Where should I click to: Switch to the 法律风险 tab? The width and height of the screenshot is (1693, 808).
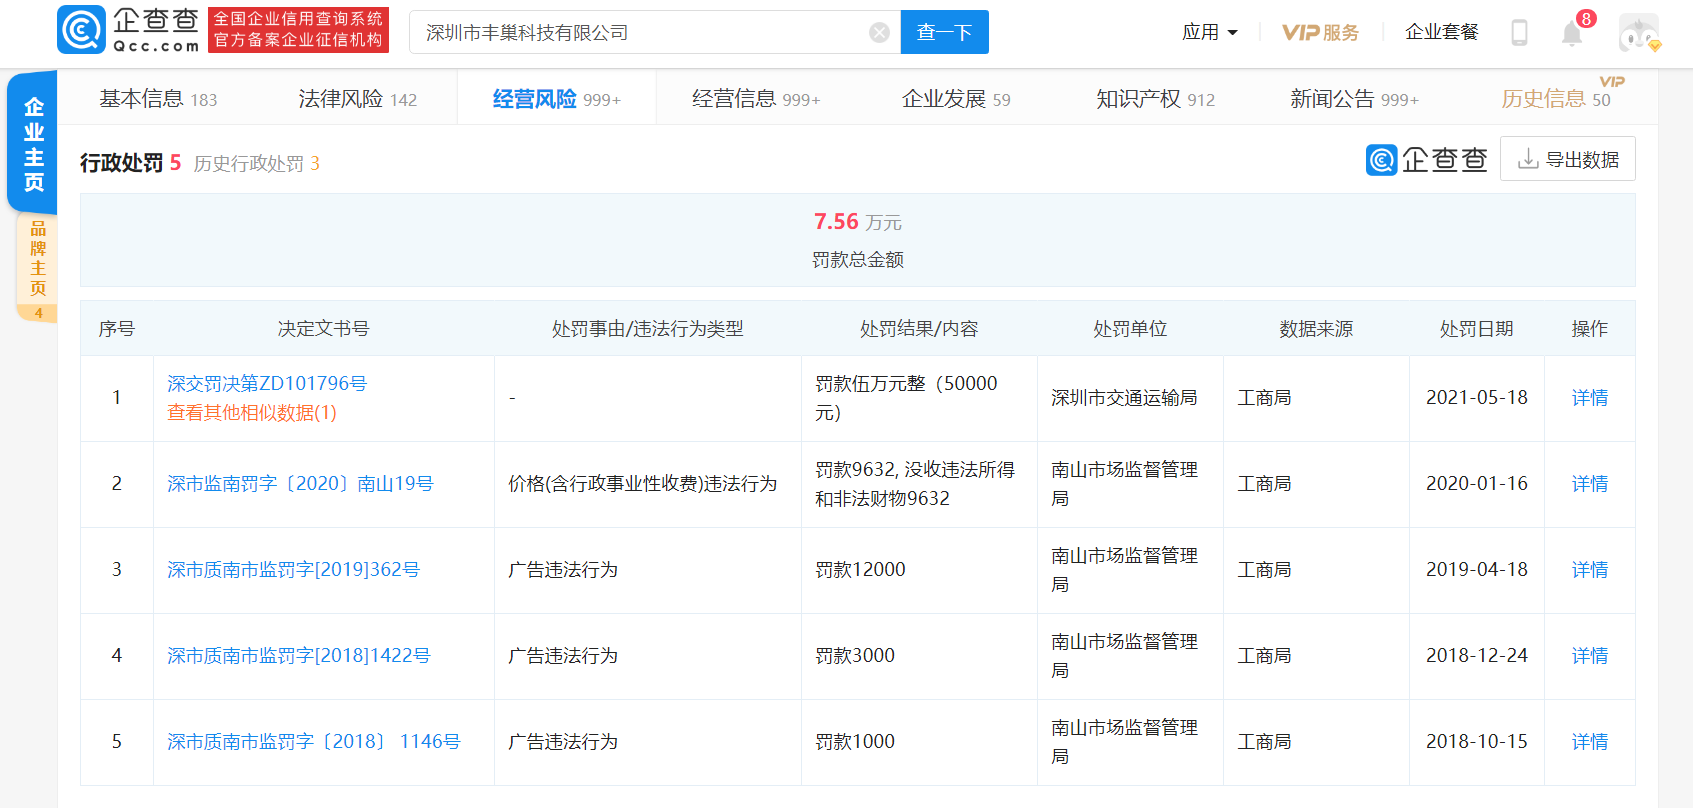click(x=357, y=99)
